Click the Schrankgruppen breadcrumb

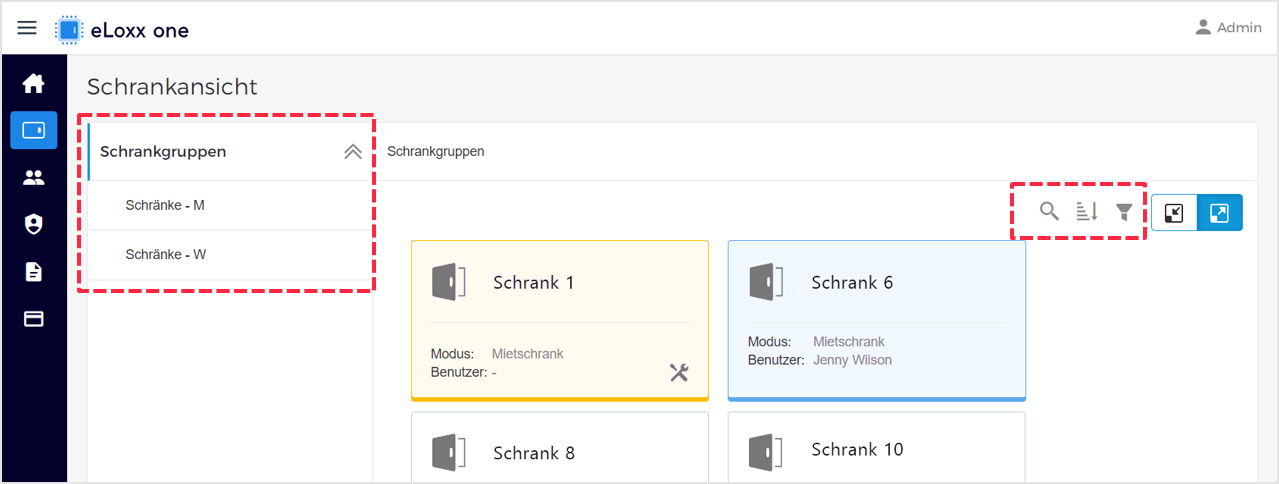436,152
